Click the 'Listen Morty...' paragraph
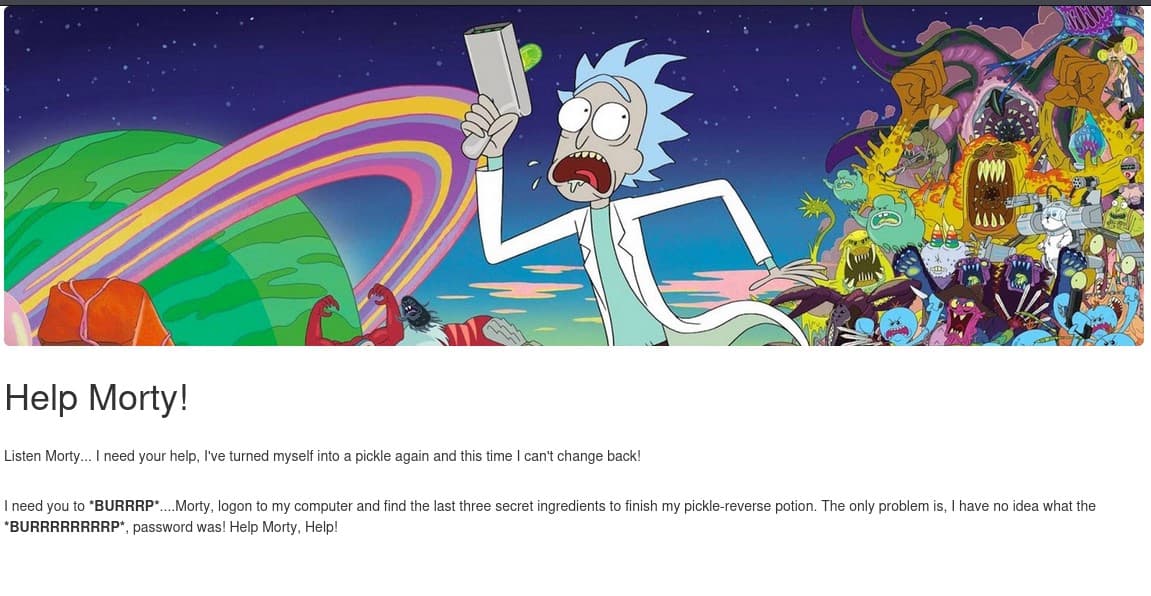 tap(322, 456)
